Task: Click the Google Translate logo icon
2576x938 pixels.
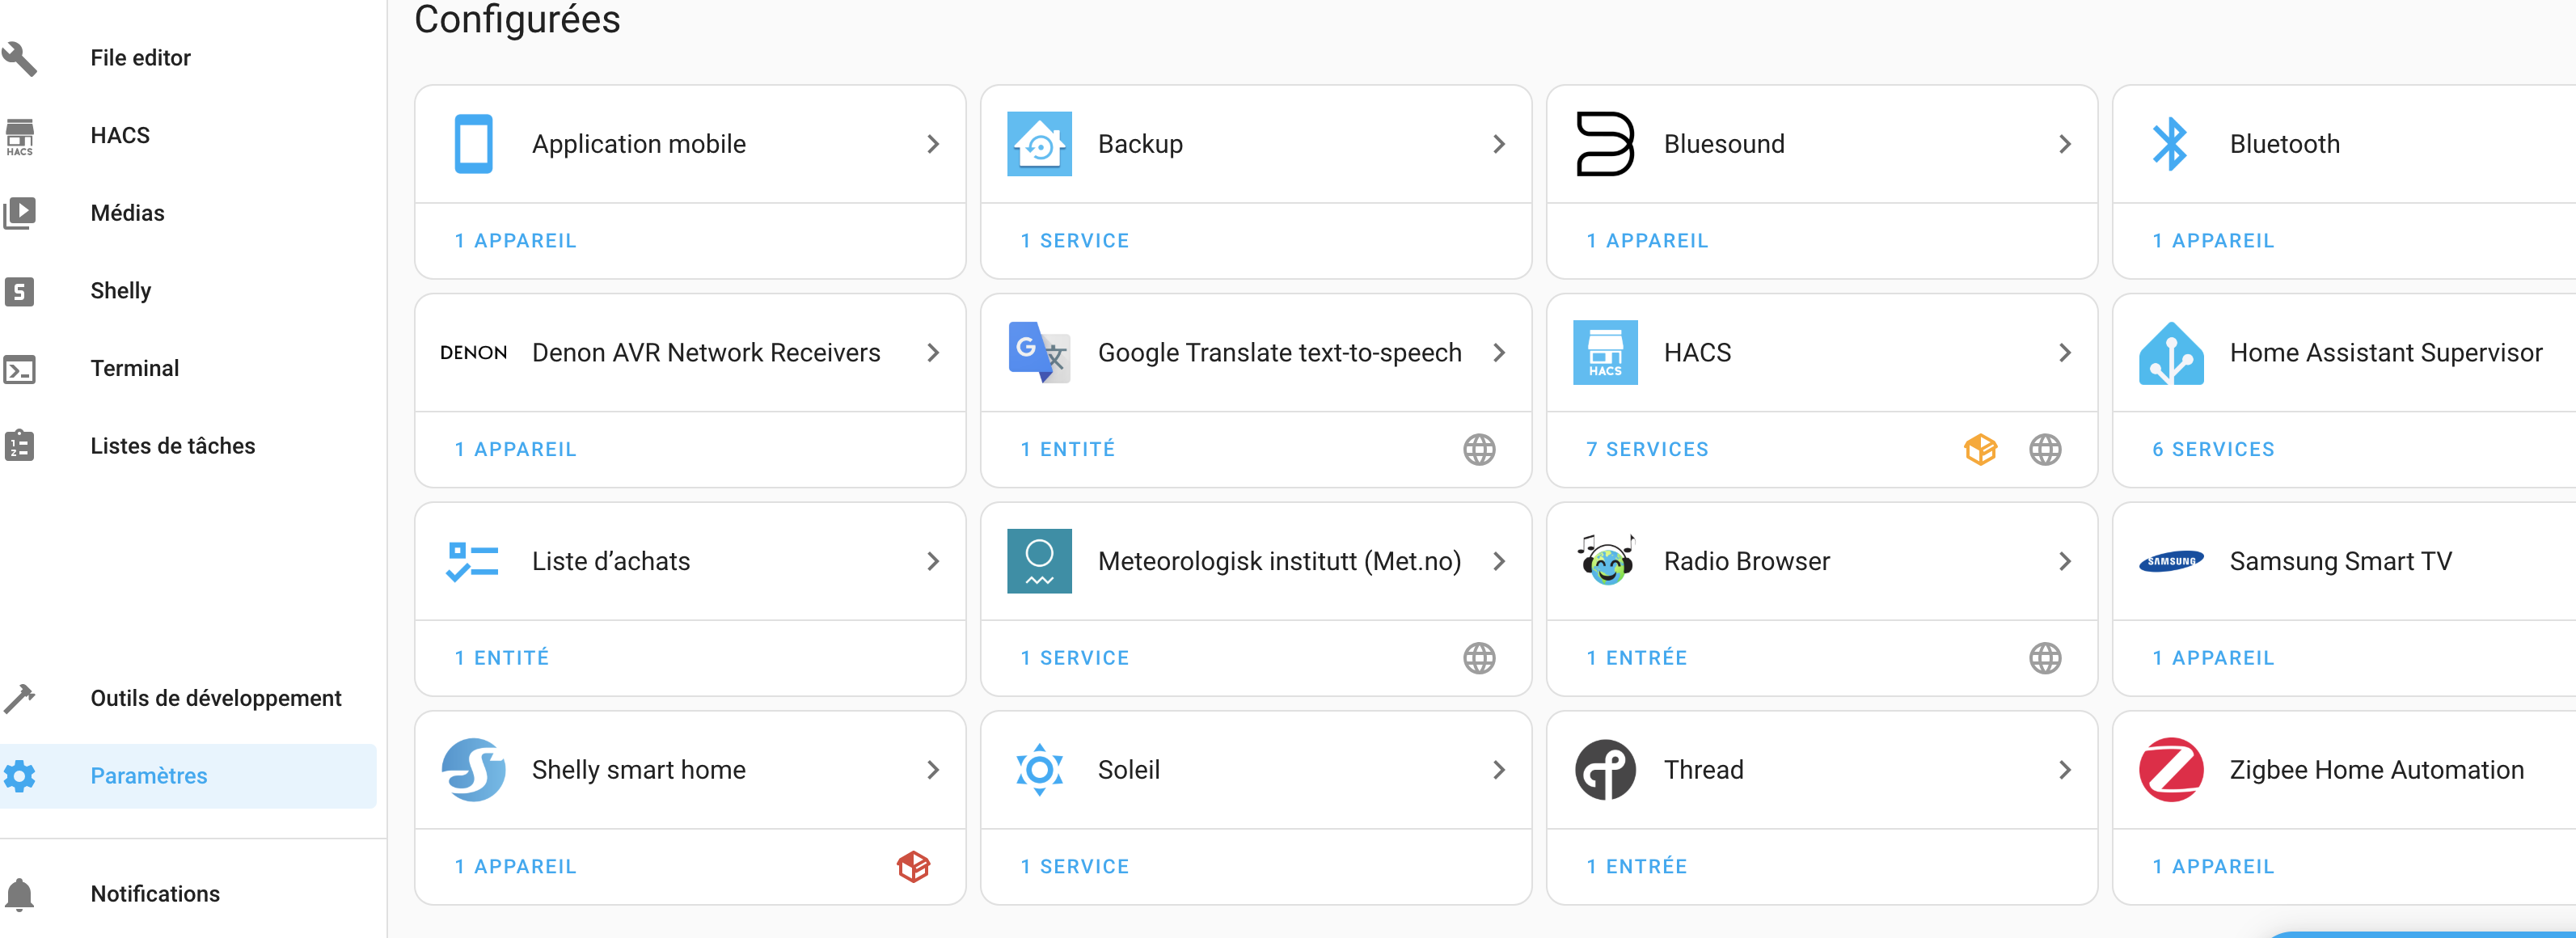Action: (1039, 353)
